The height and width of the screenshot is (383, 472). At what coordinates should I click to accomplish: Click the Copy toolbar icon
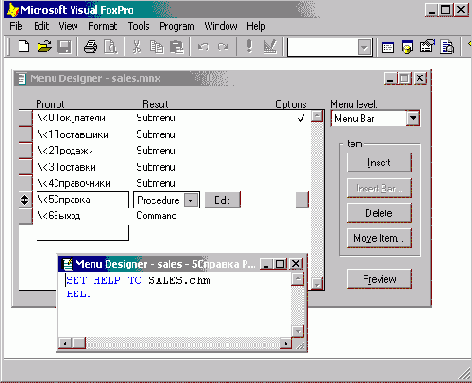pyautogui.click(x=156, y=46)
